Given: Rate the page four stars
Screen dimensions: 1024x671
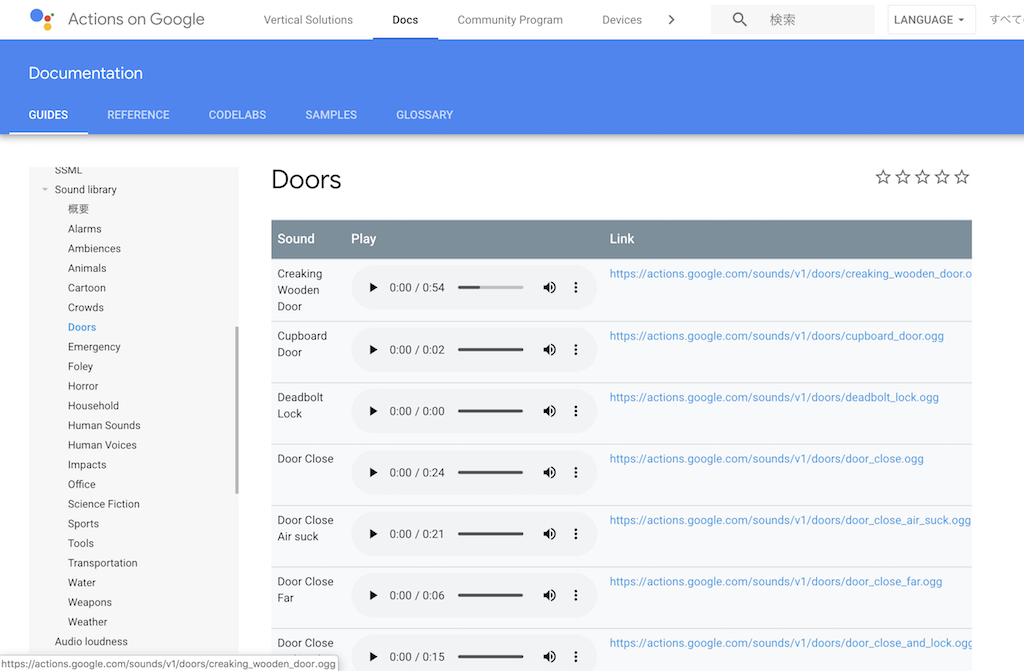Looking at the screenshot, I should 942,177.
